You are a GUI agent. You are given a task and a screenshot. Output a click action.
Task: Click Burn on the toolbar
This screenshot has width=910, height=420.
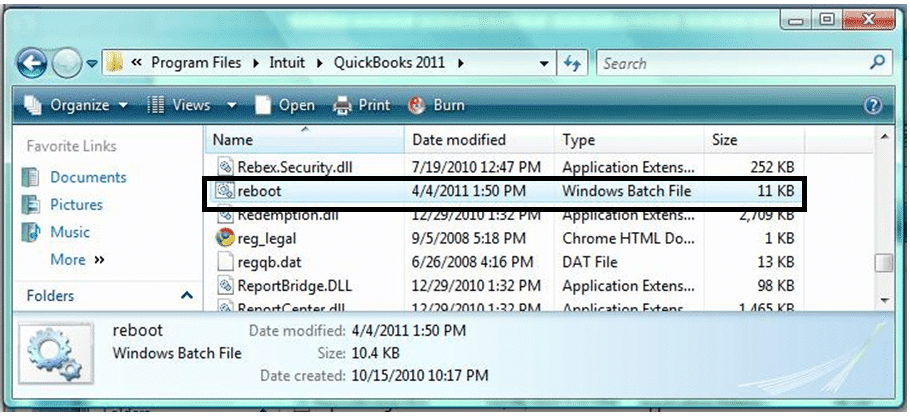click(437, 105)
